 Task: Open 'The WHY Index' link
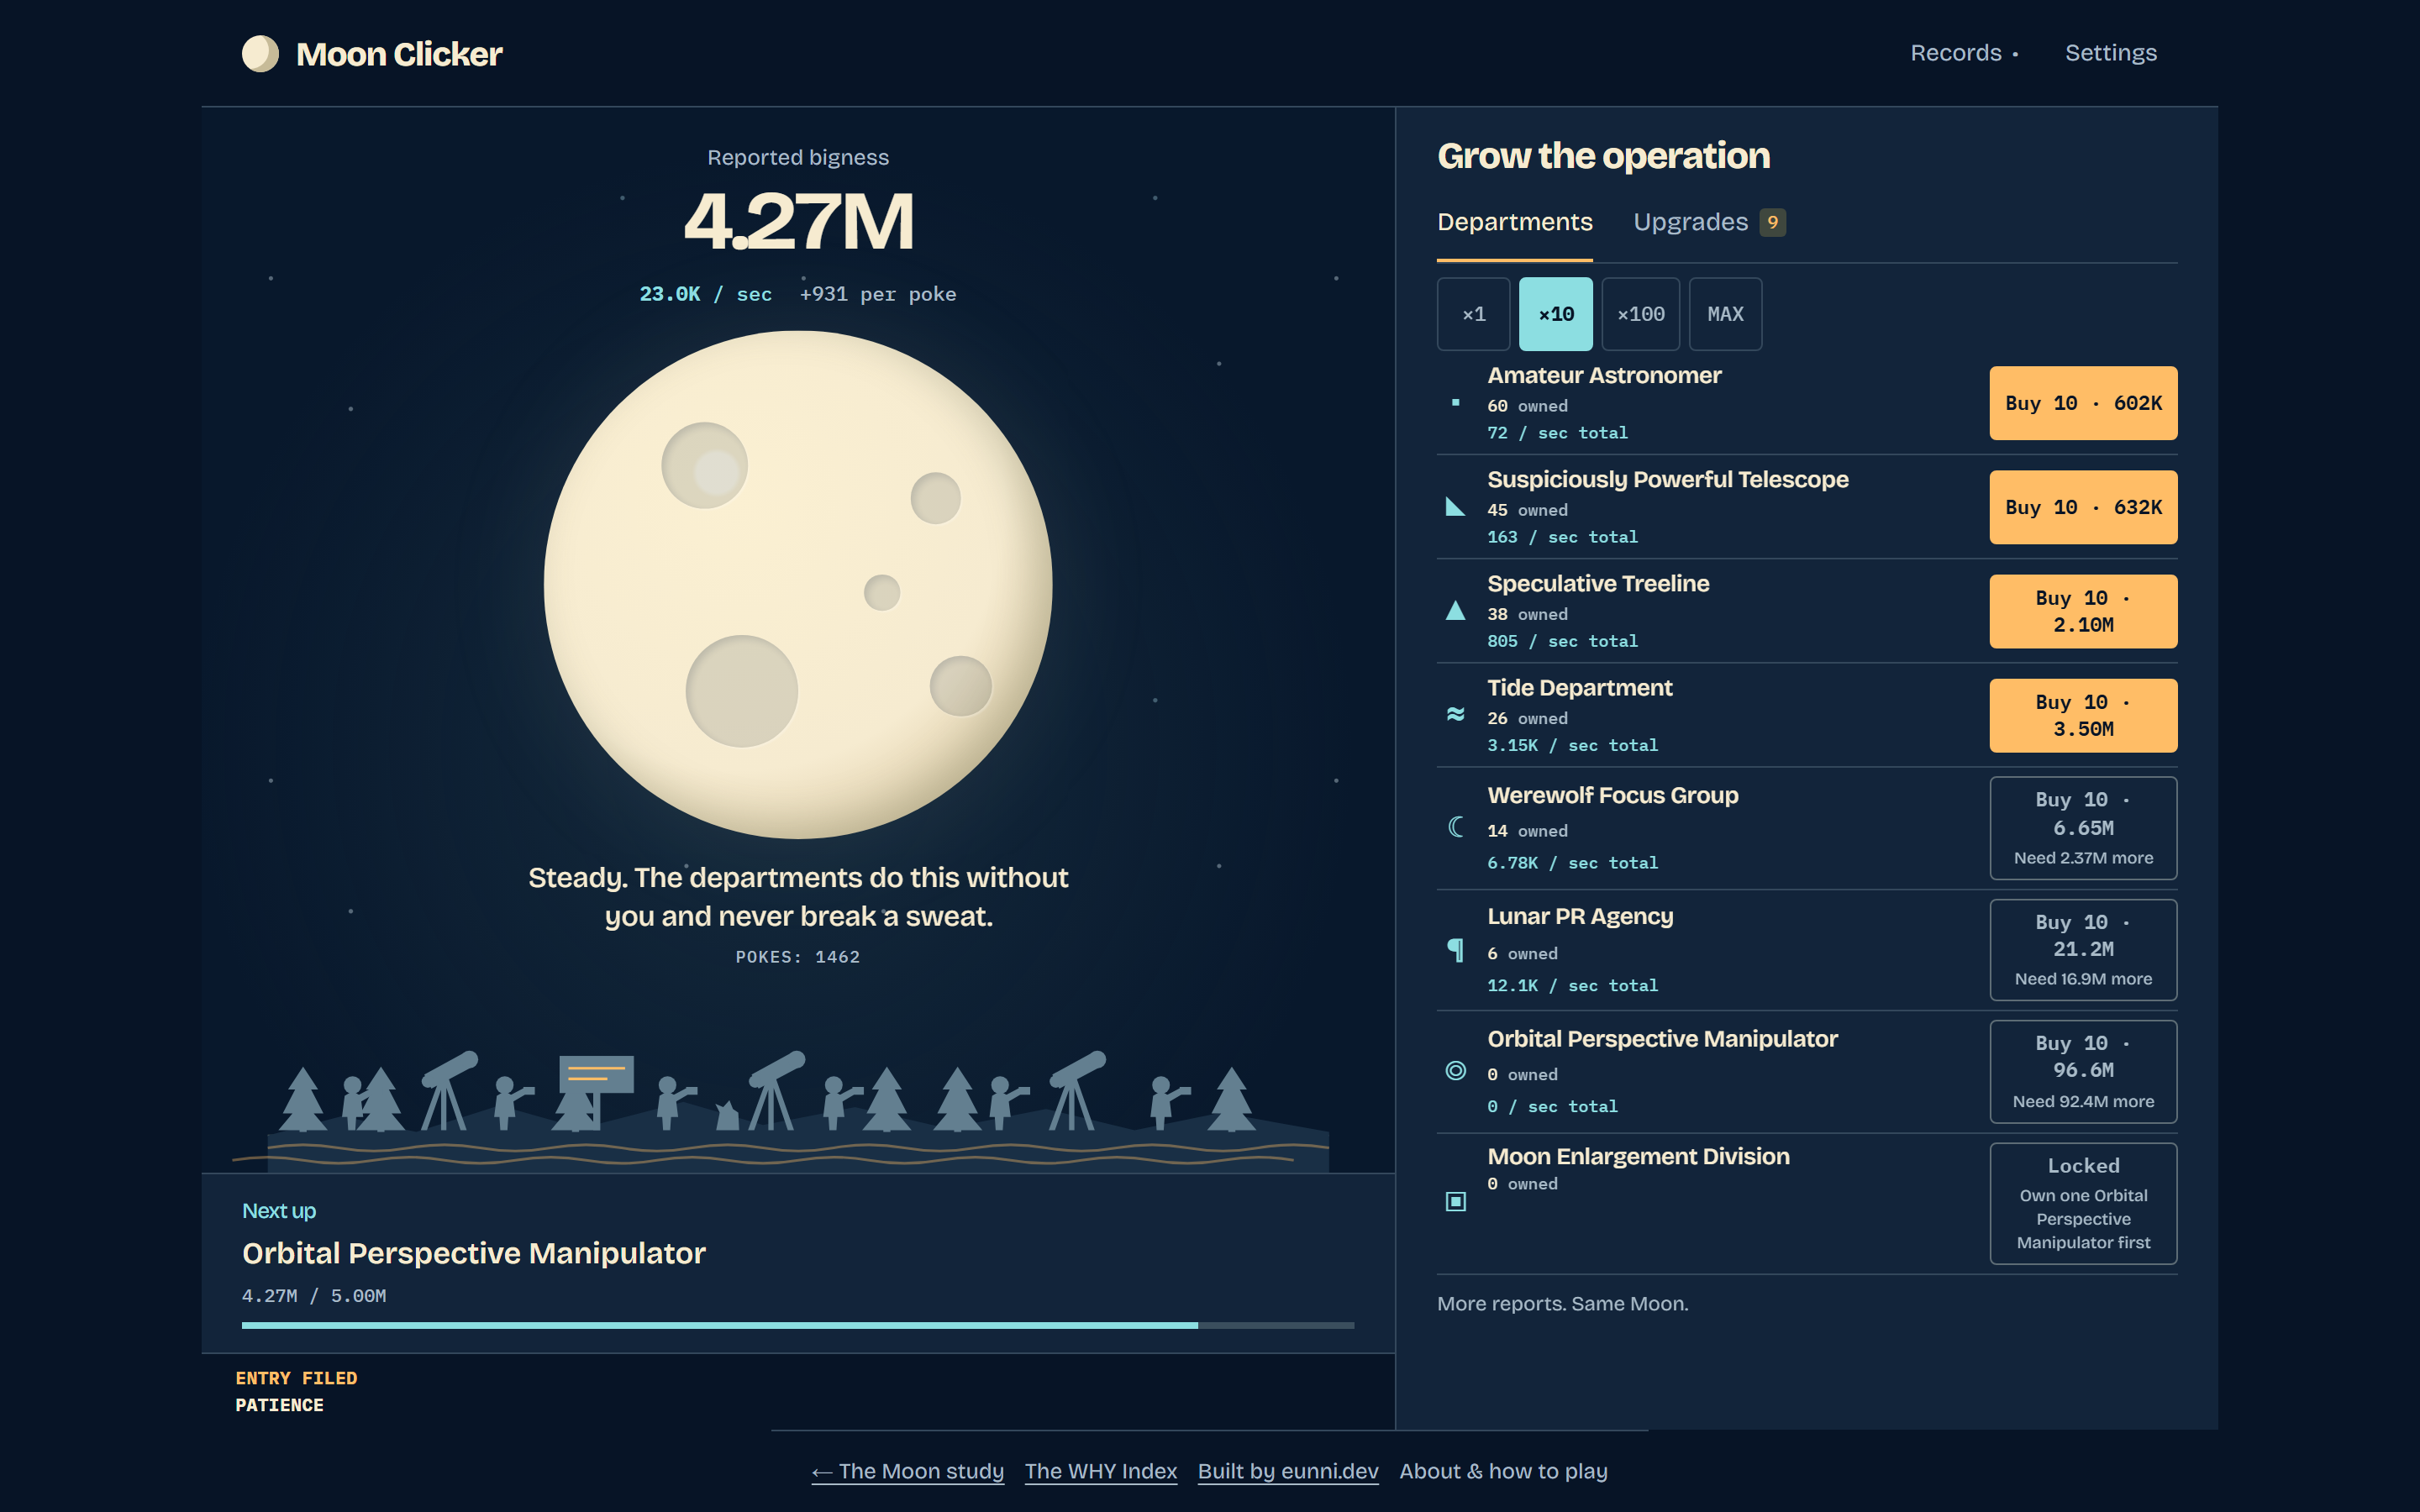(1100, 1471)
